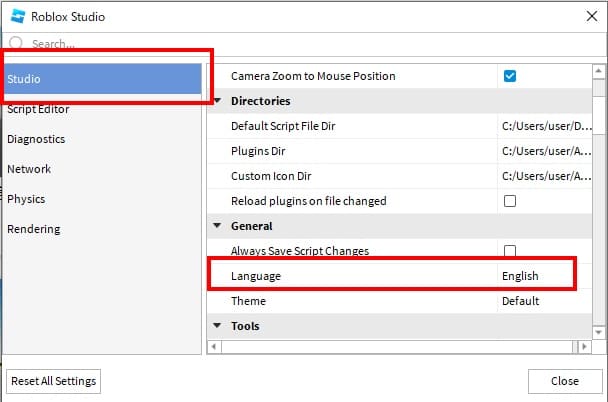The height and width of the screenshot is (402, 608).
Task: Click the vertical scrollbar up arrow
Action: coord(598,71)
